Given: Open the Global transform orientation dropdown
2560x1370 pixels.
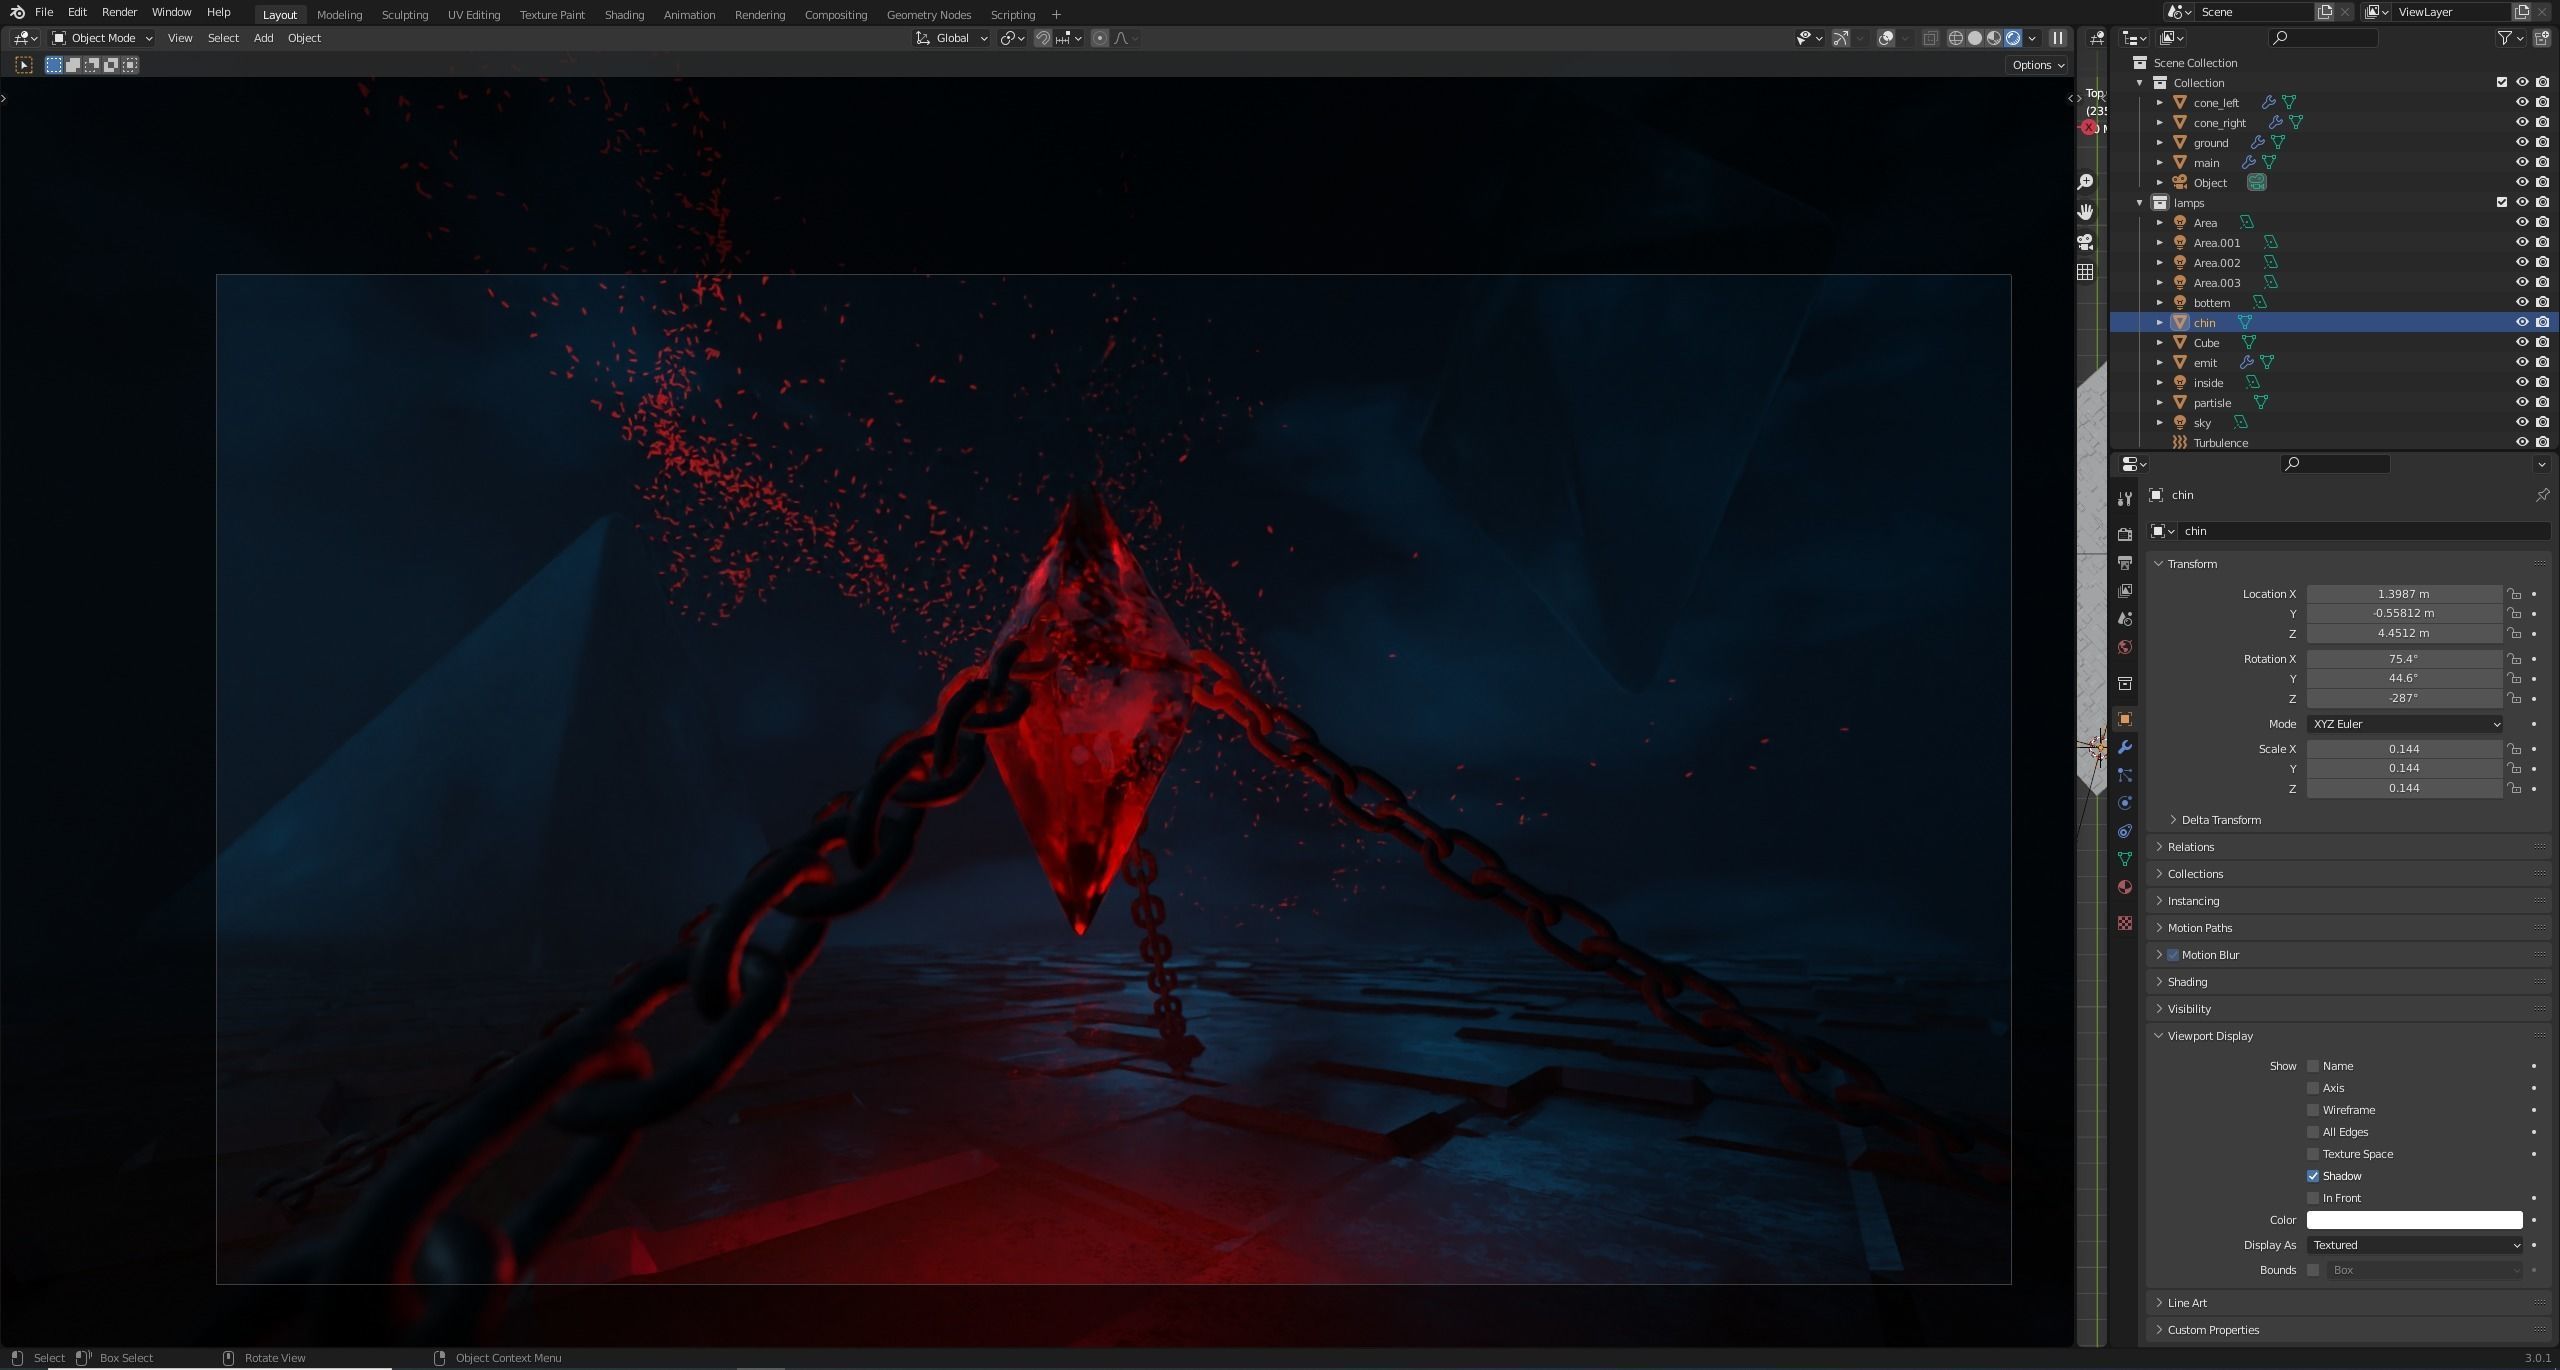Looking at the screenshot, I should coord(952,38).
